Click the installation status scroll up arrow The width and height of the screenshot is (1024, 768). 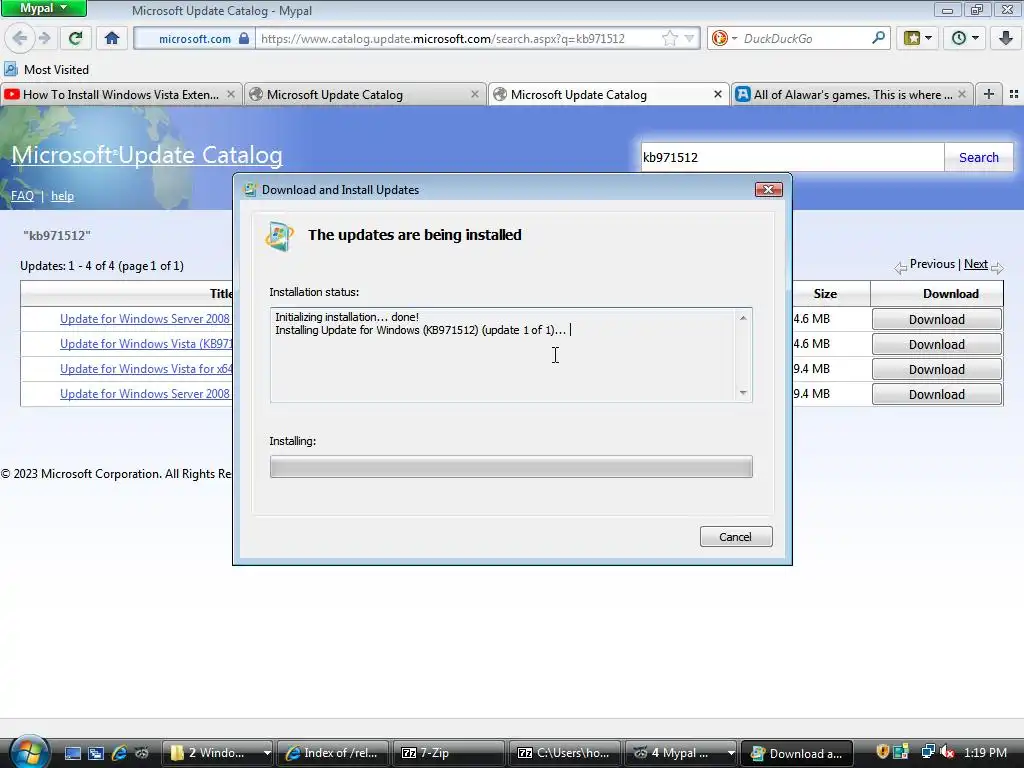[743, 318]
